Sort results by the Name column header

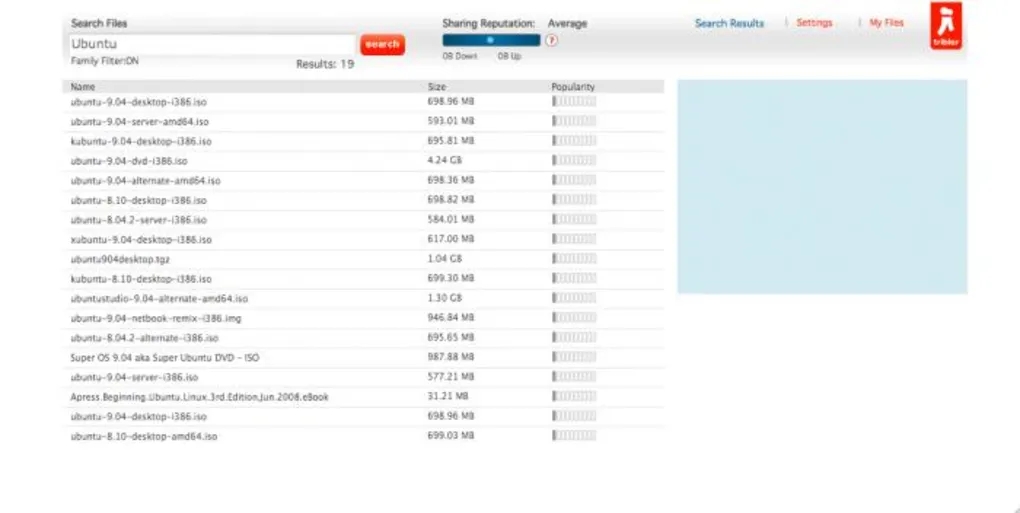(x=83, y=86)
